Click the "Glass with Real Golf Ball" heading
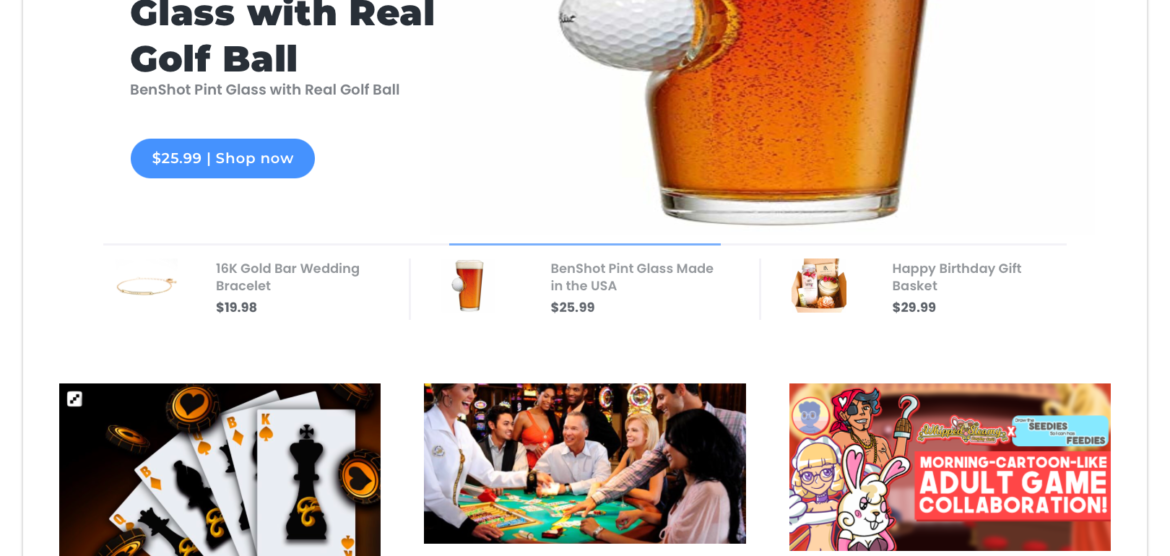This screenshot has width=1170, height=556. 282,36
